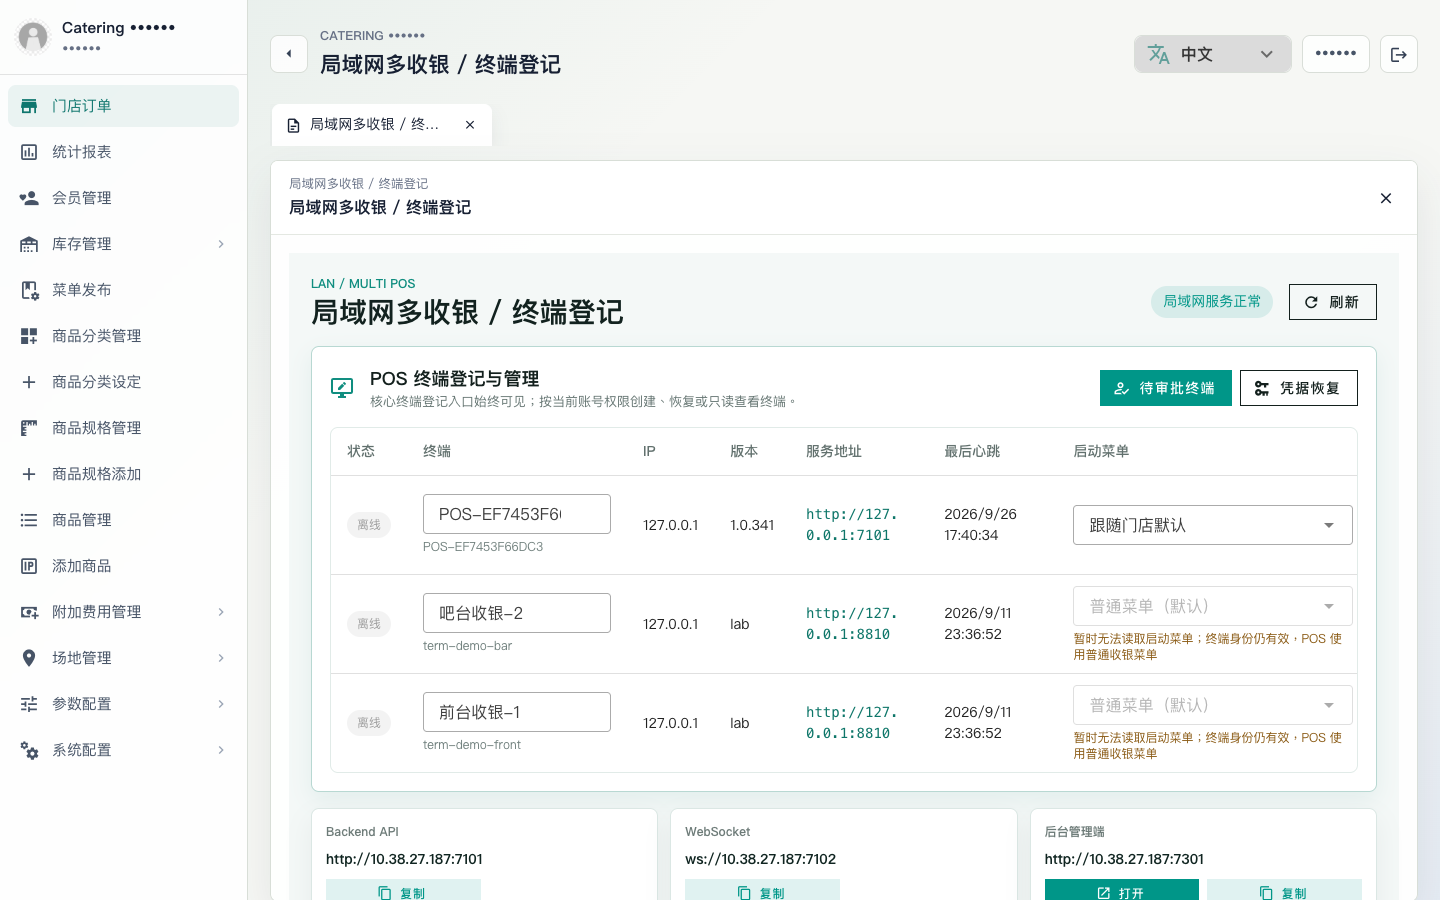Viewport: 1440px width, 924px height.
Task: Open the 跟随门店默认 startup menu dropdown
Action: tap(1212, 525)
